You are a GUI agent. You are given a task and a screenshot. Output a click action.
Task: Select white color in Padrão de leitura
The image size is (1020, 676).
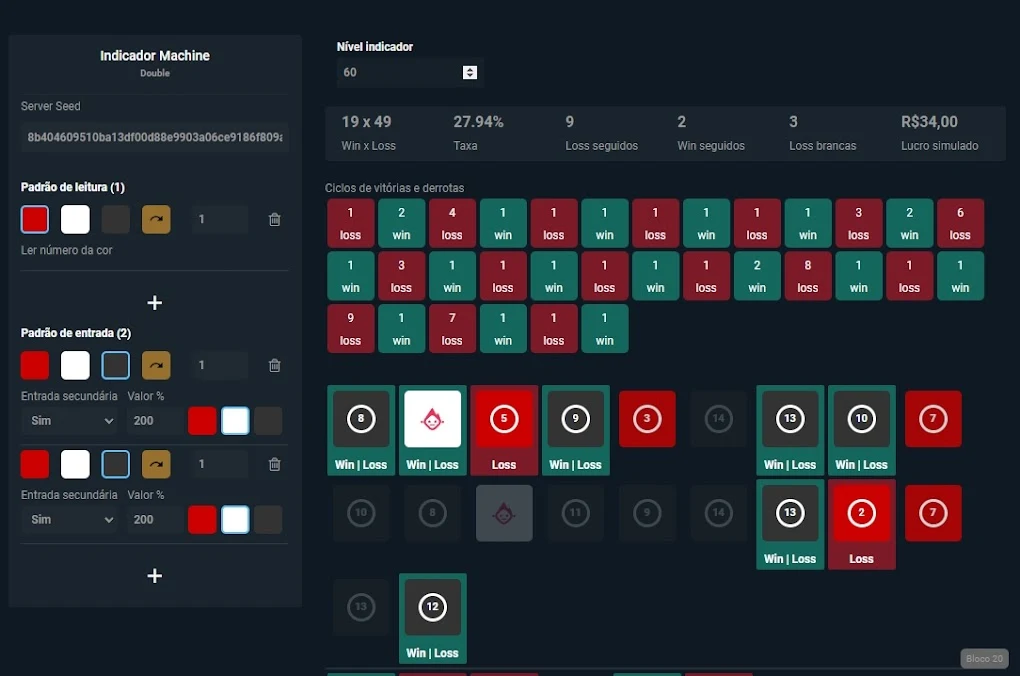click(75, 219)
